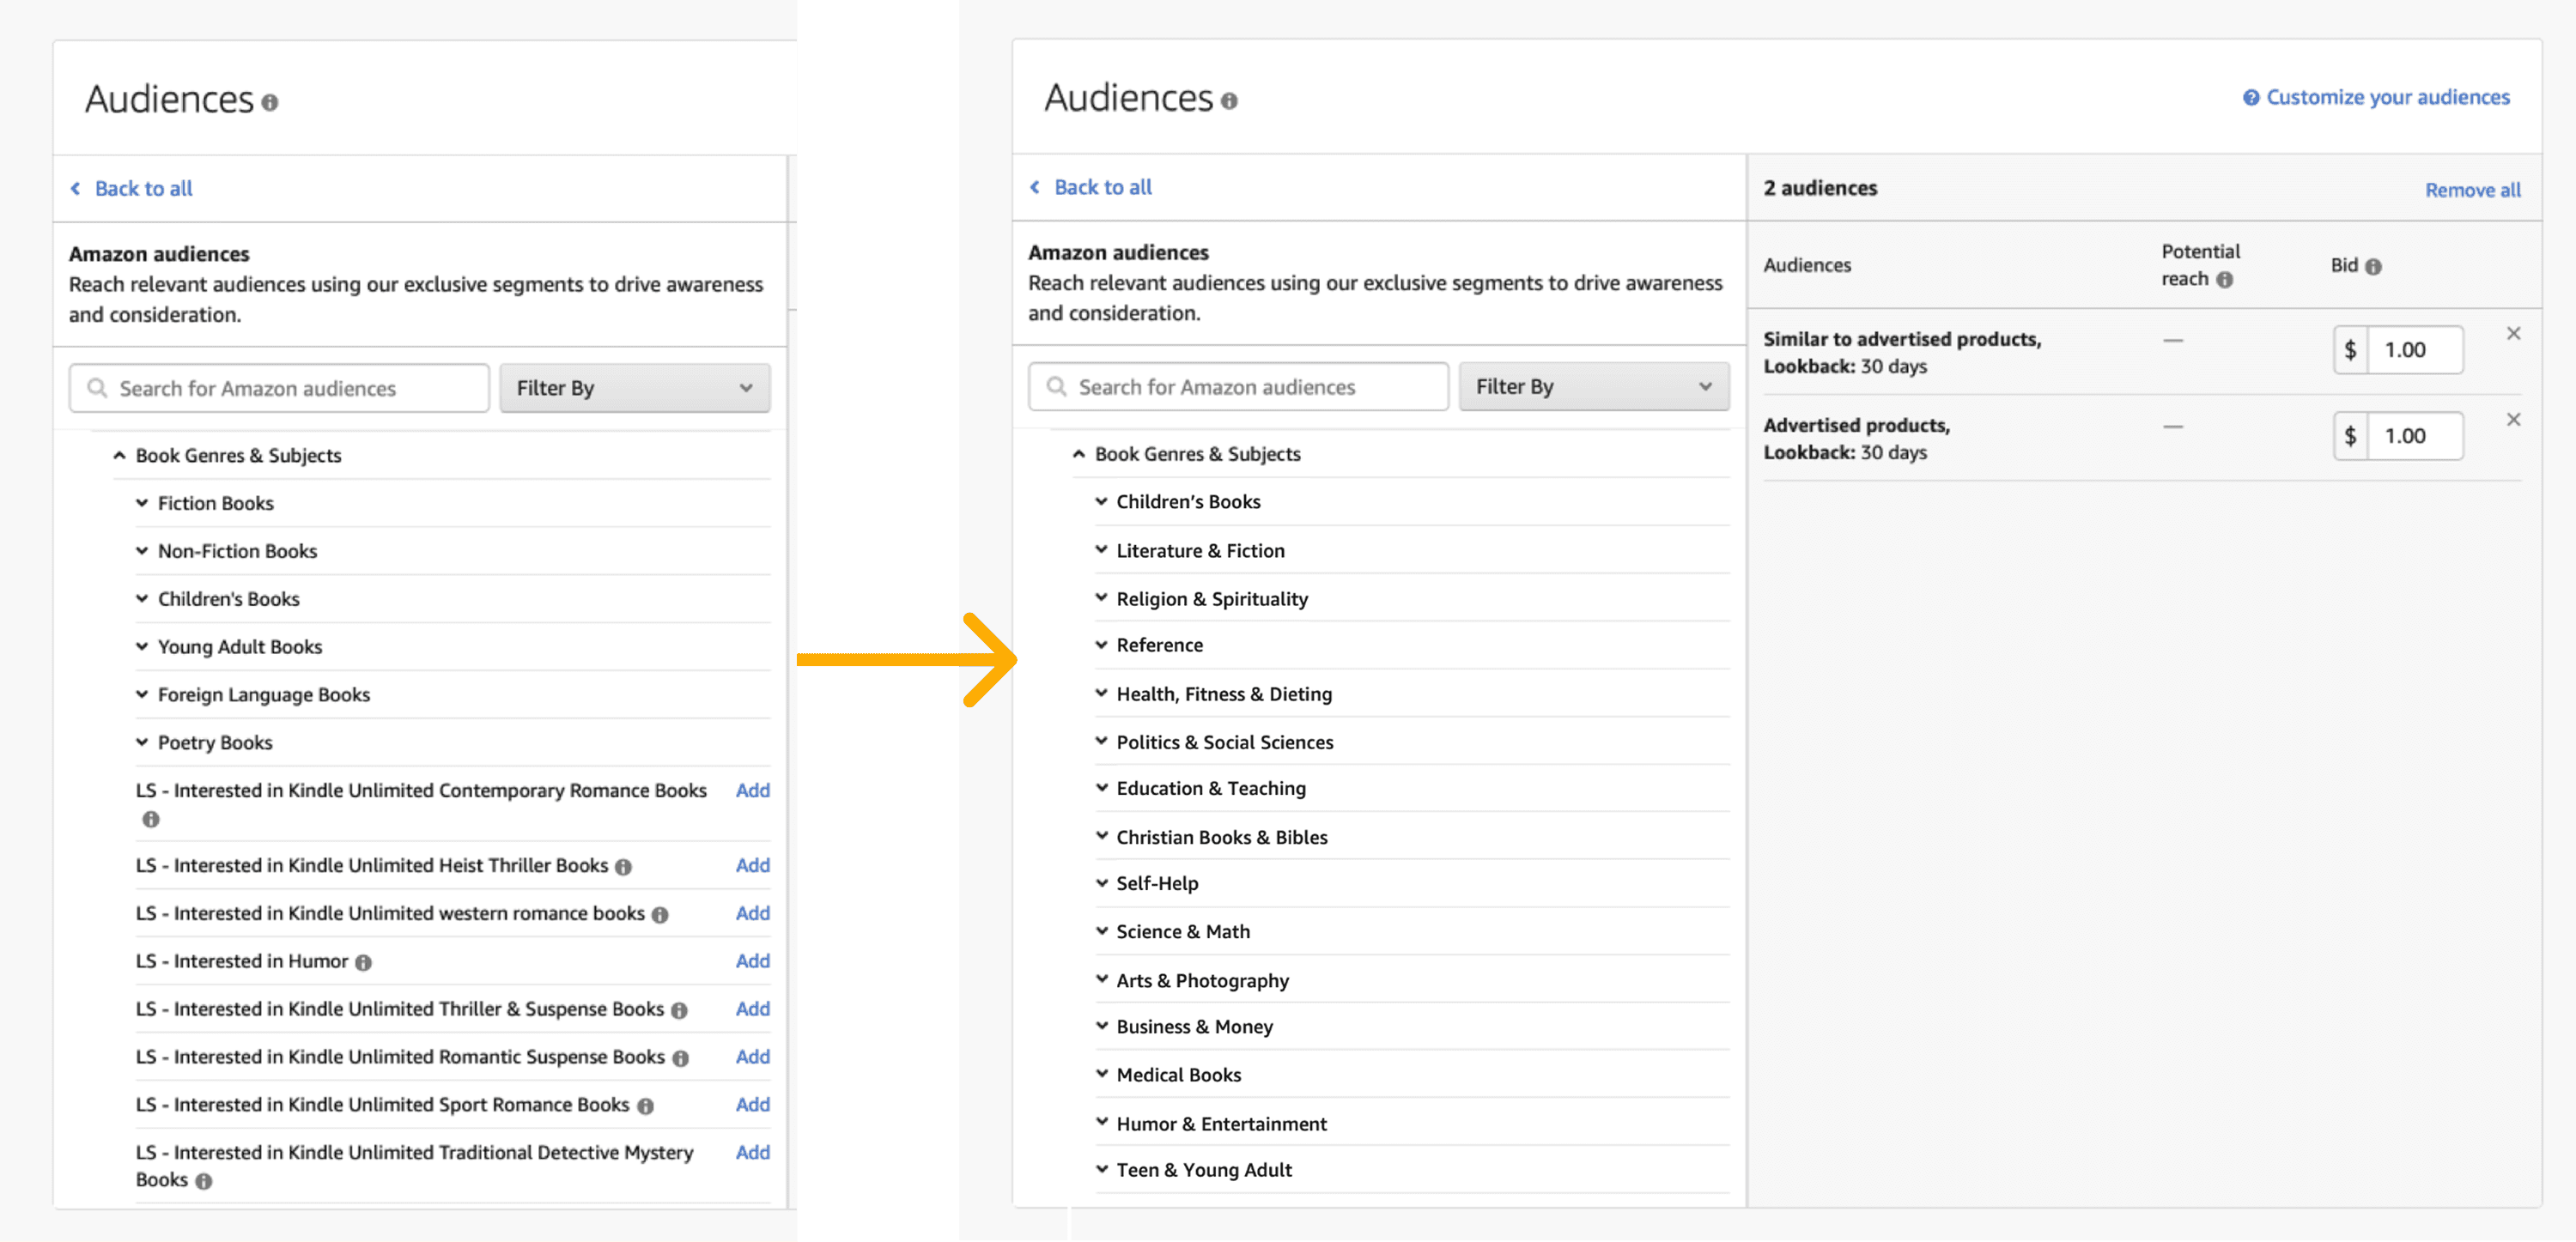The image size is (2576, 1242).
Task: Expand Poetry Books category
Action: tap(142, 743)
